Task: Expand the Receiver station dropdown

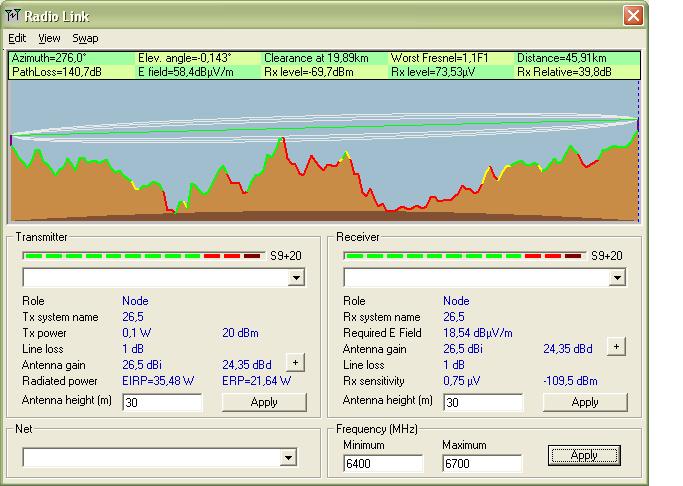Action: click(617, 277)
